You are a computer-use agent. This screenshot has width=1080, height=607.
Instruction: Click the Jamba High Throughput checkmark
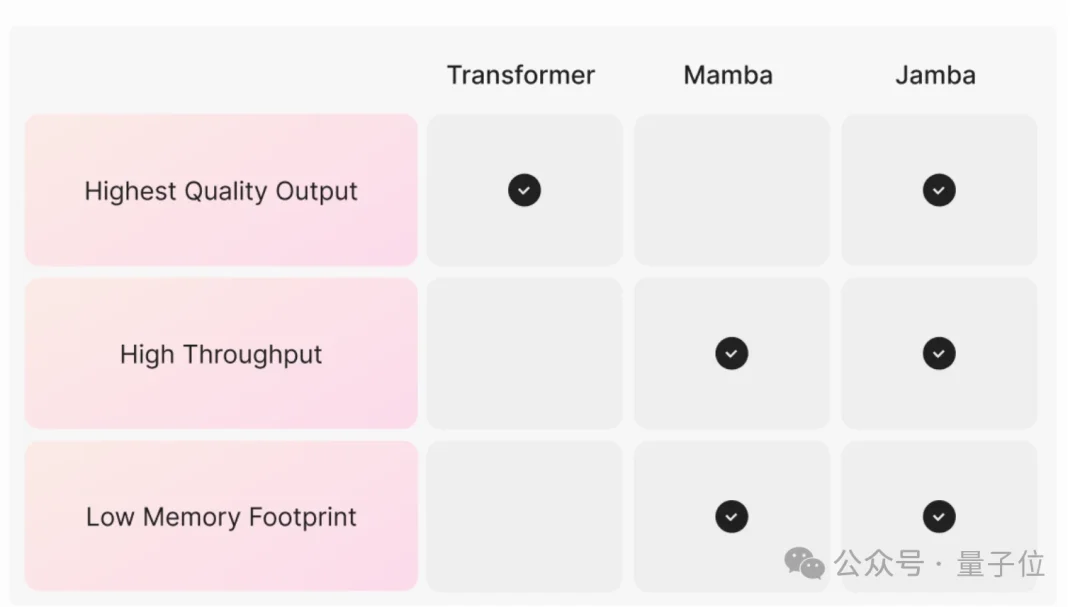(938, 353)
